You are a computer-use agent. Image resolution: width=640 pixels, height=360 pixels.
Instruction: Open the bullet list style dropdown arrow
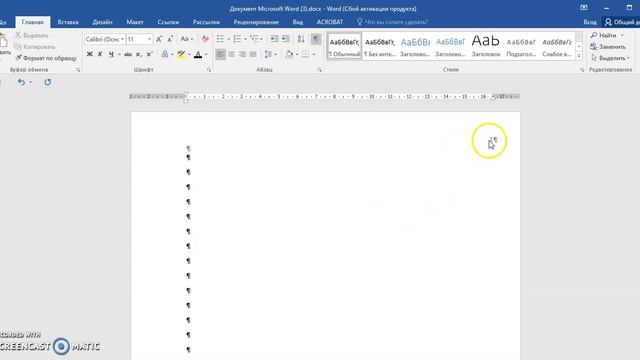(228, 39)
